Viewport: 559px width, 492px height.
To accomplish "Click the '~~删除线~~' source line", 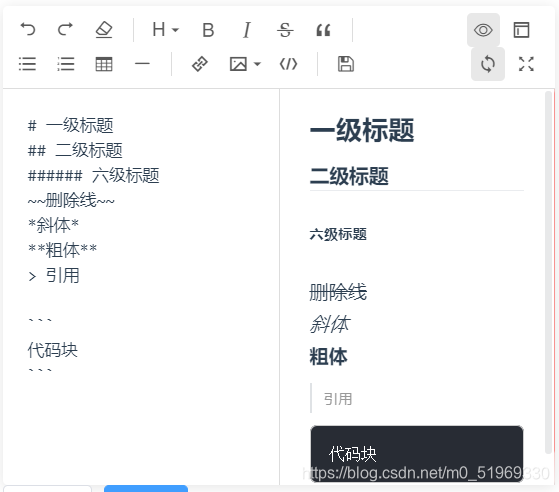I will point(71,200).
